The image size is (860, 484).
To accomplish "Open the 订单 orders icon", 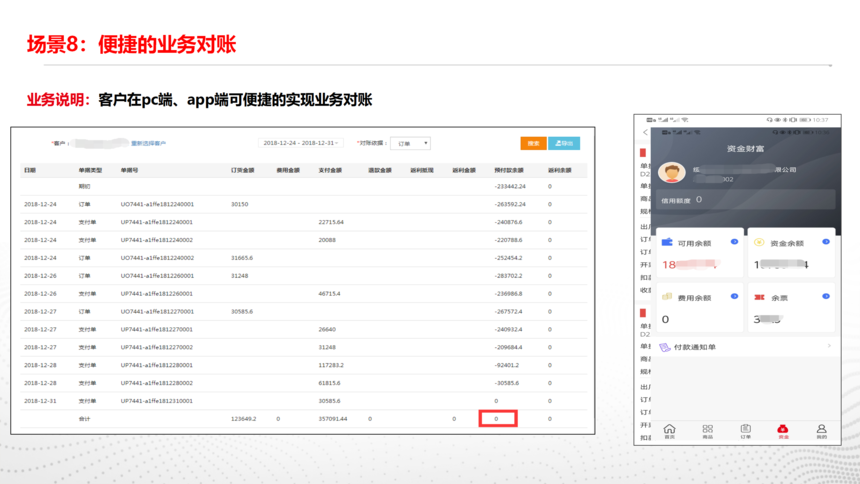I will pos(745,431).
